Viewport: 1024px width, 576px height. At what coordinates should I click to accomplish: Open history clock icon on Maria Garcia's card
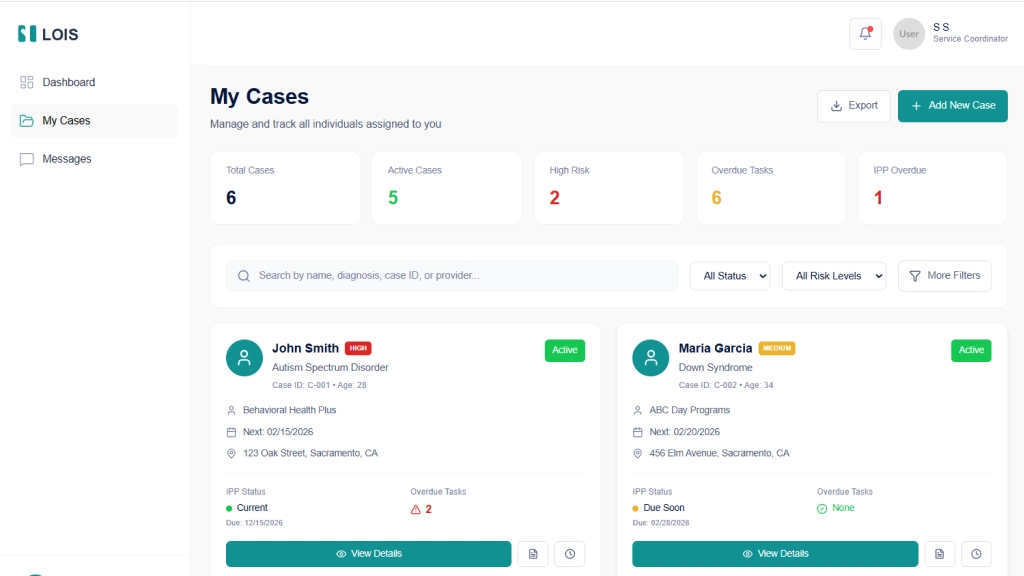click(976, 554)
